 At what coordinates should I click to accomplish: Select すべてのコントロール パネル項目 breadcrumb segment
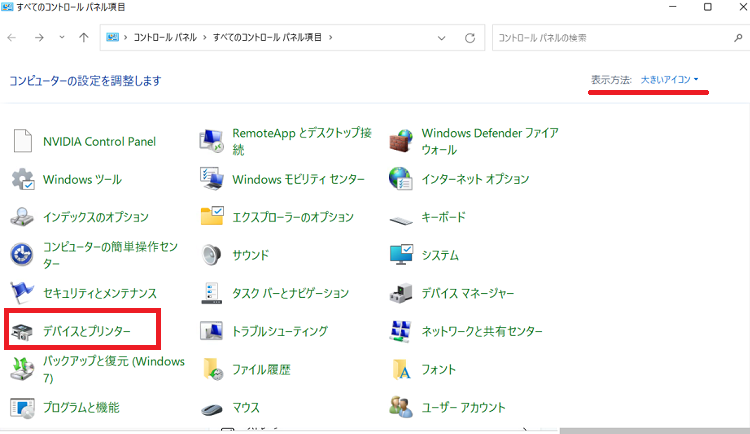pos(267,37)
